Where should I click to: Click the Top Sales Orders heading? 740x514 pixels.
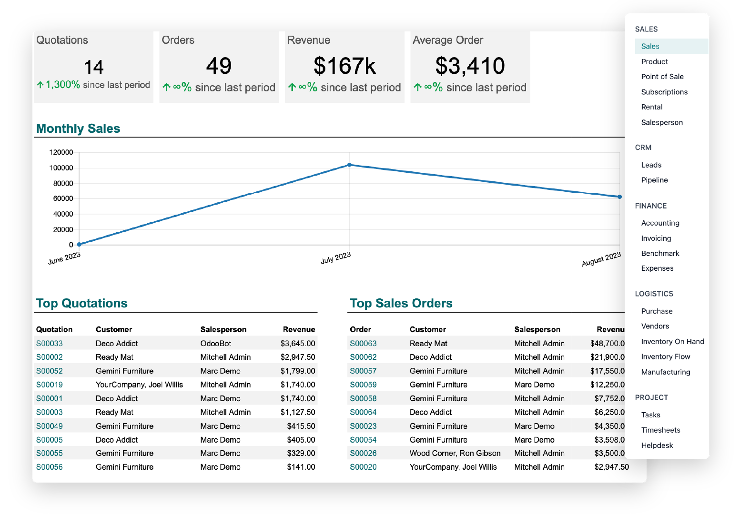400,303
